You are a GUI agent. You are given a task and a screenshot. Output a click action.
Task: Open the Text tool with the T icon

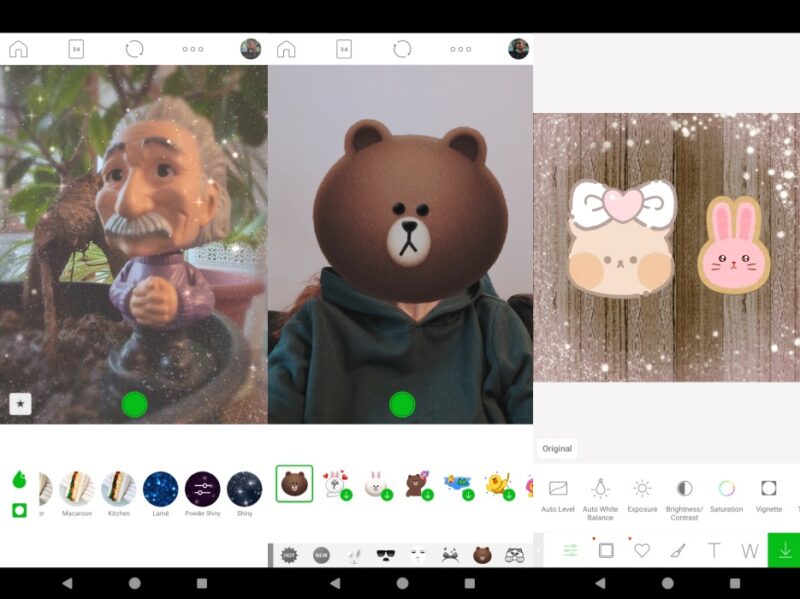(x=714, y=550)
